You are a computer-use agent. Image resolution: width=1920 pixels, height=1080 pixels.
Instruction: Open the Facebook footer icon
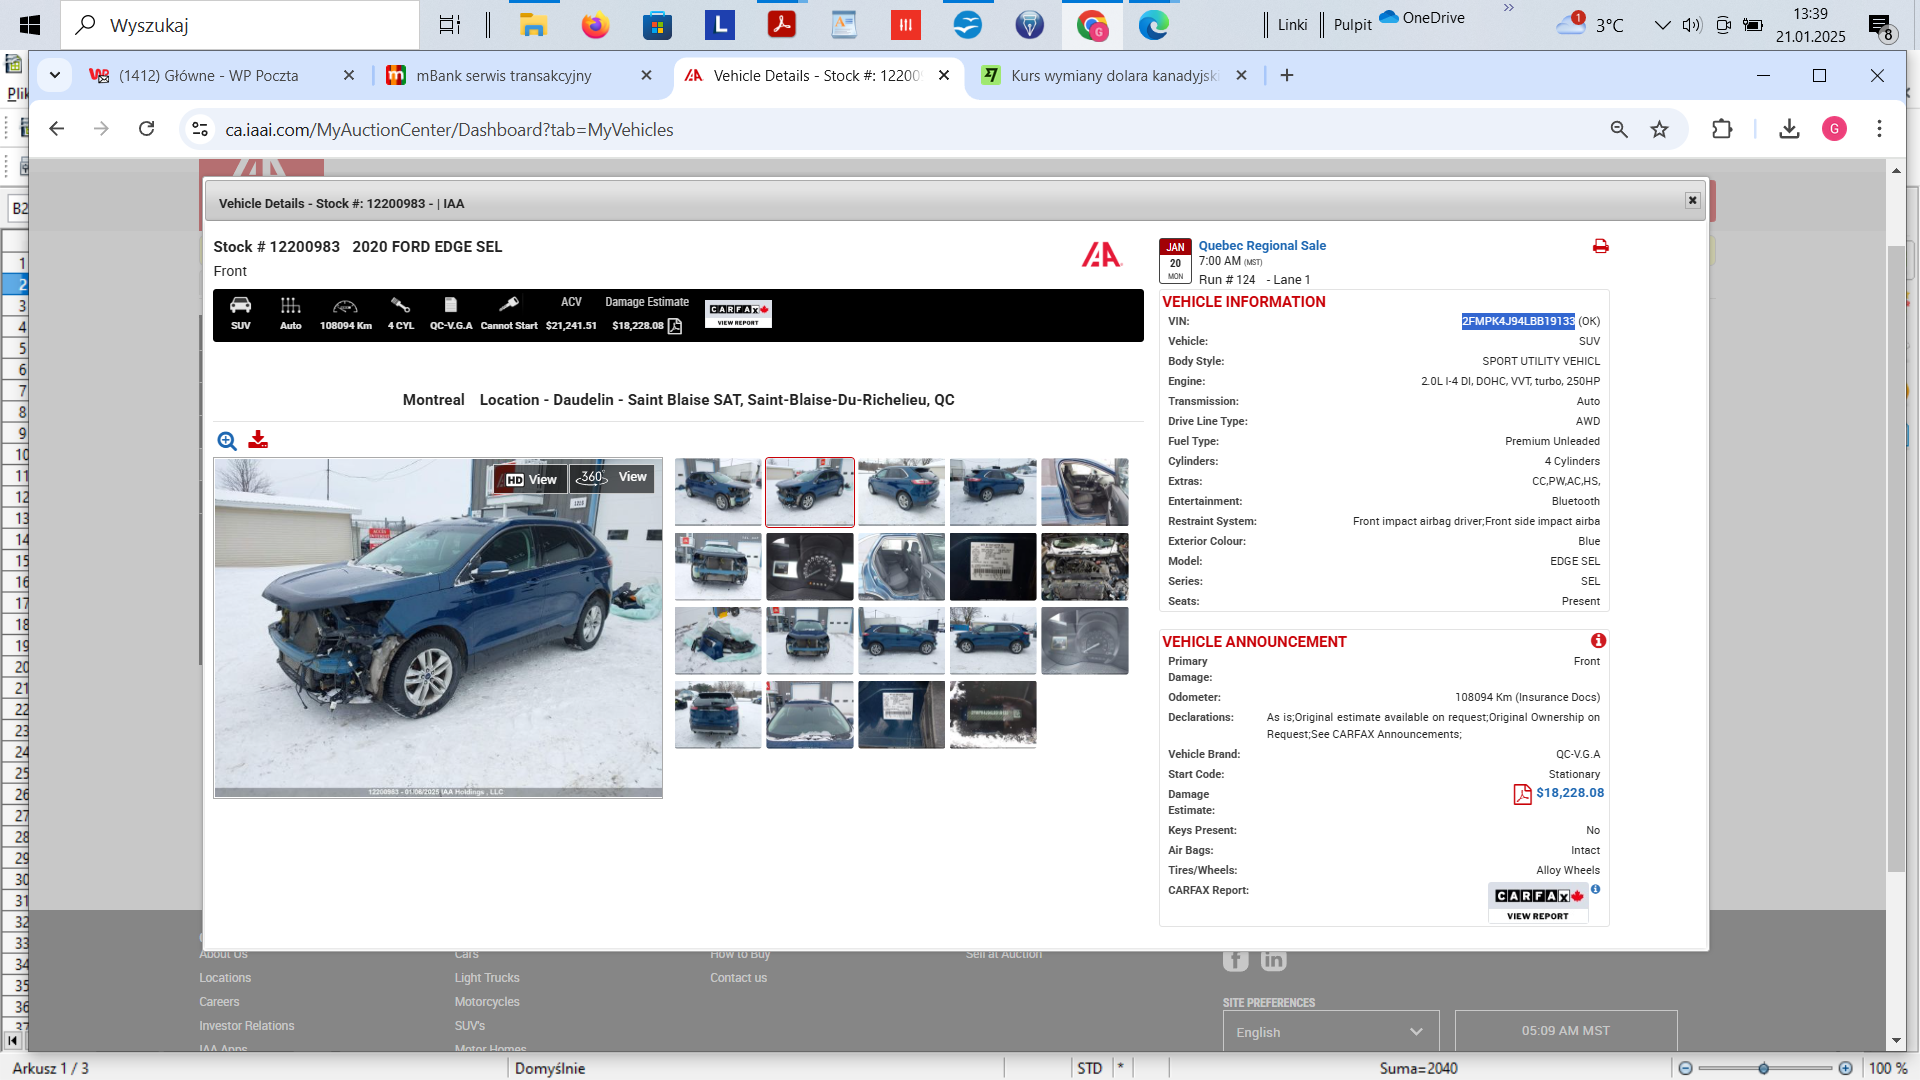click(x=1235, y=960)
